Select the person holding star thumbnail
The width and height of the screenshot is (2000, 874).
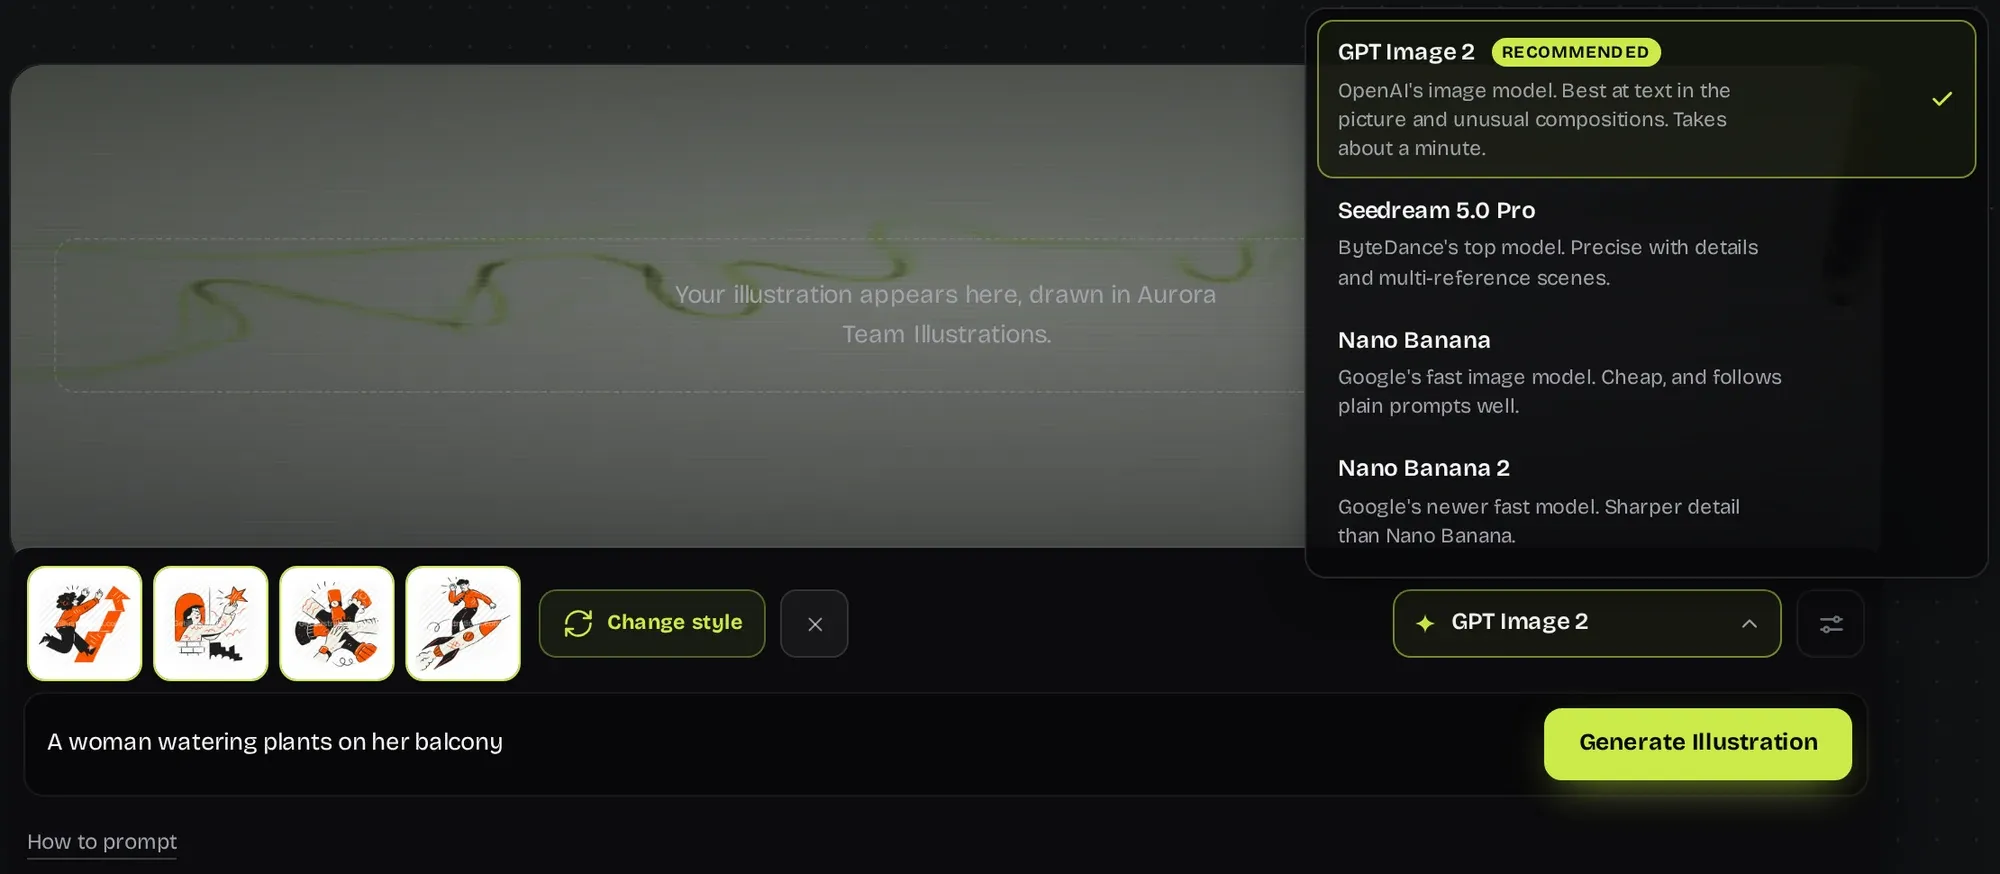point(211,624)
